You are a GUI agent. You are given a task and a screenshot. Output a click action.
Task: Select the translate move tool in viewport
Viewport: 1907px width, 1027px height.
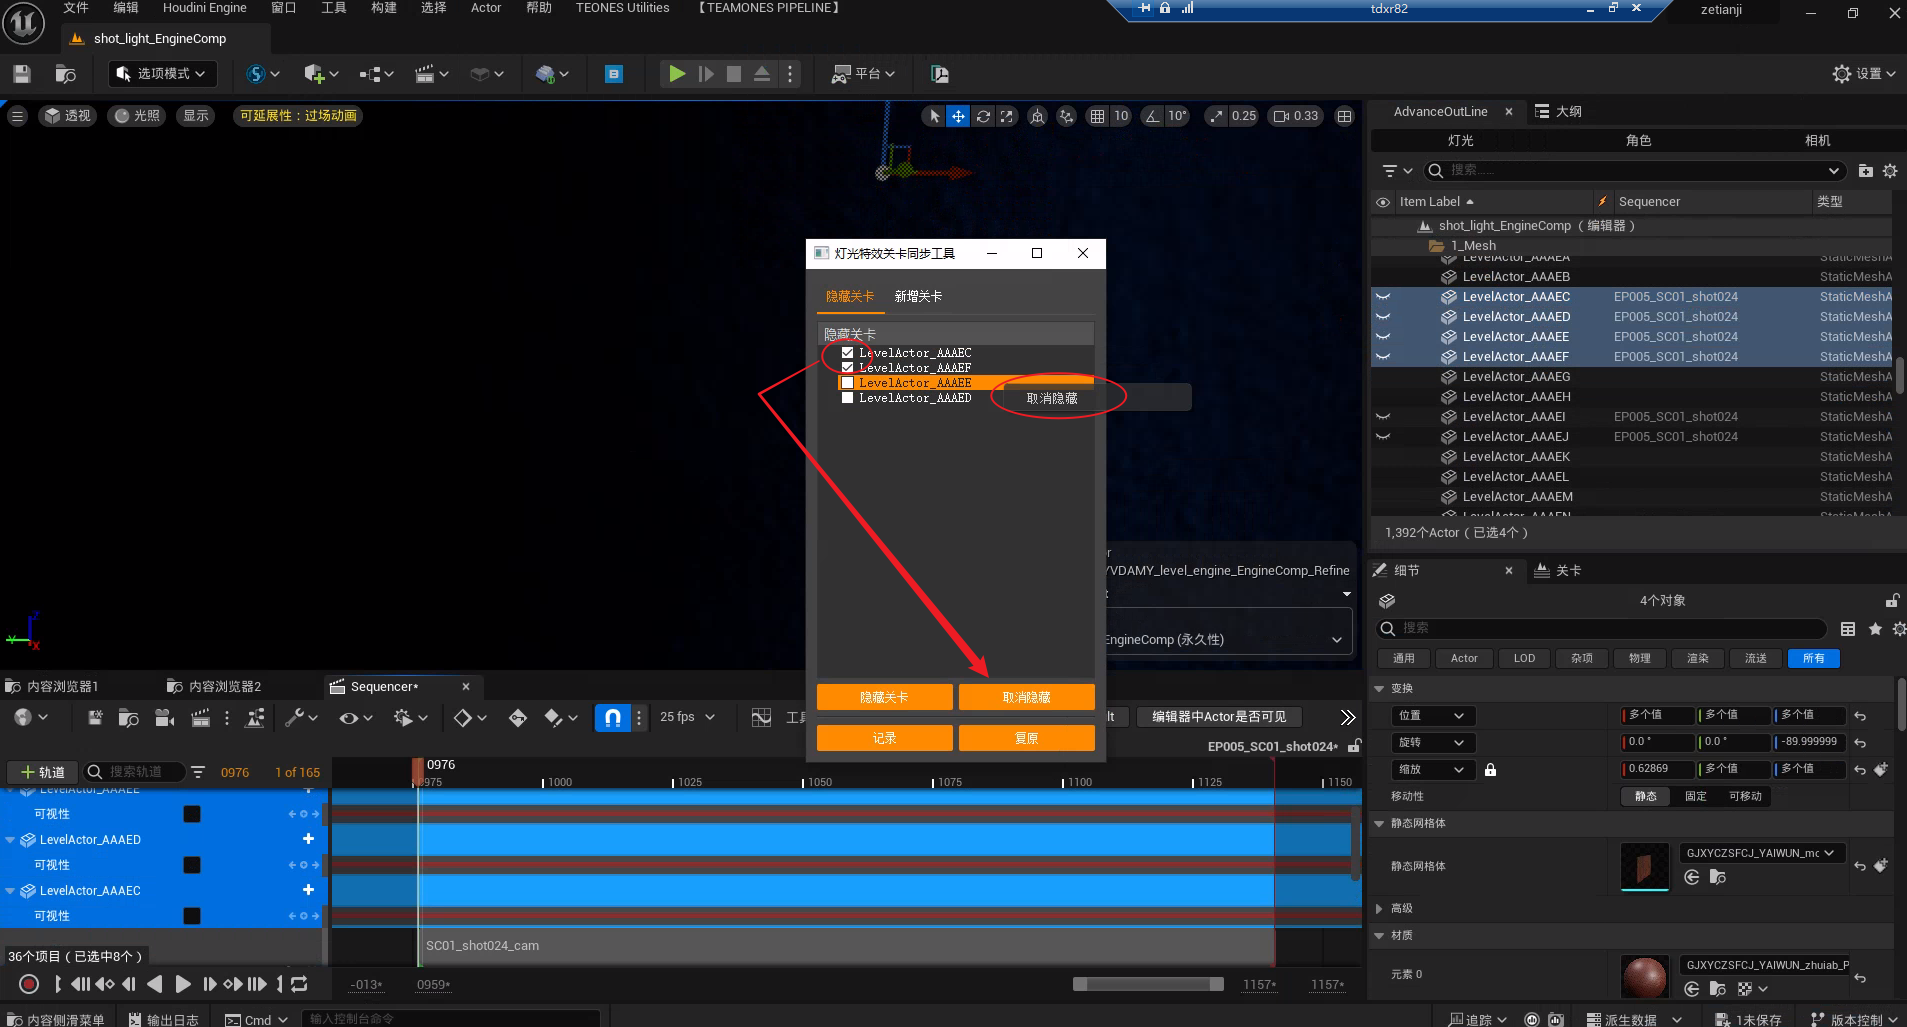click(x=958, y=116)
